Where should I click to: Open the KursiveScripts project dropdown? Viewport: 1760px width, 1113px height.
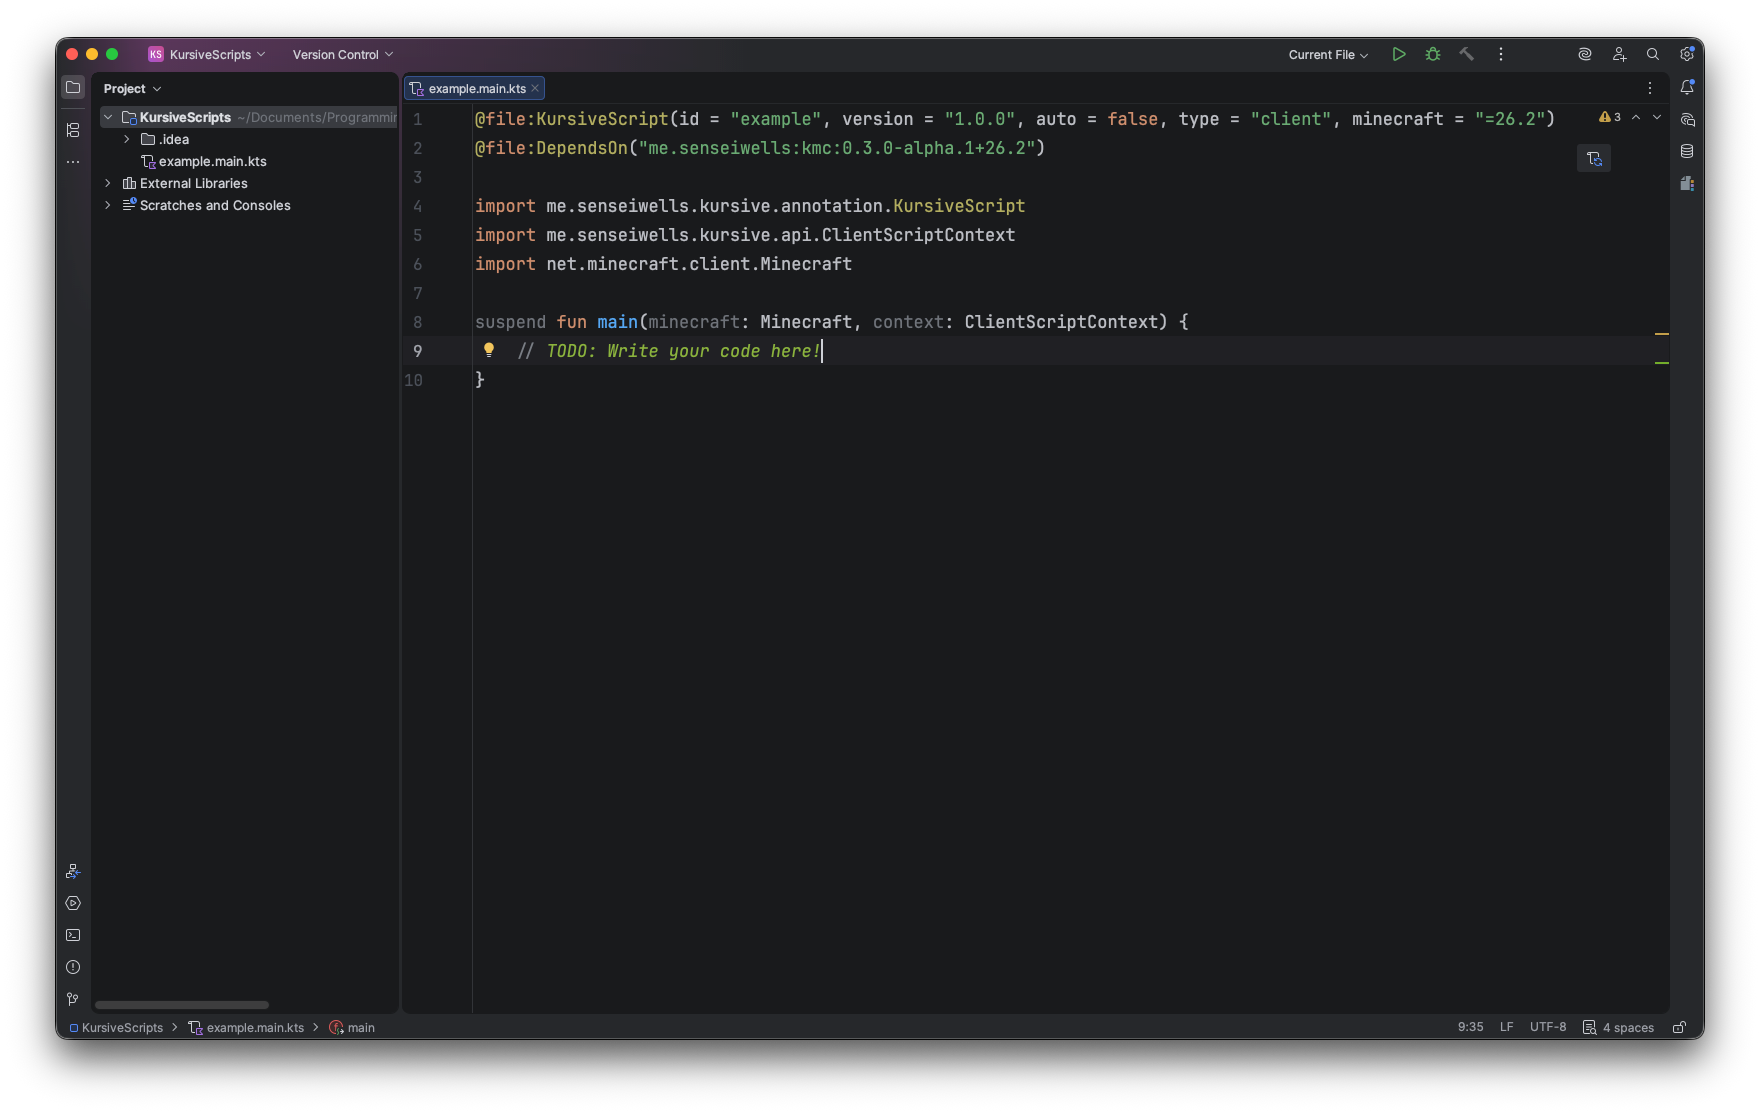pyautogui.click(x=207, y=54)
